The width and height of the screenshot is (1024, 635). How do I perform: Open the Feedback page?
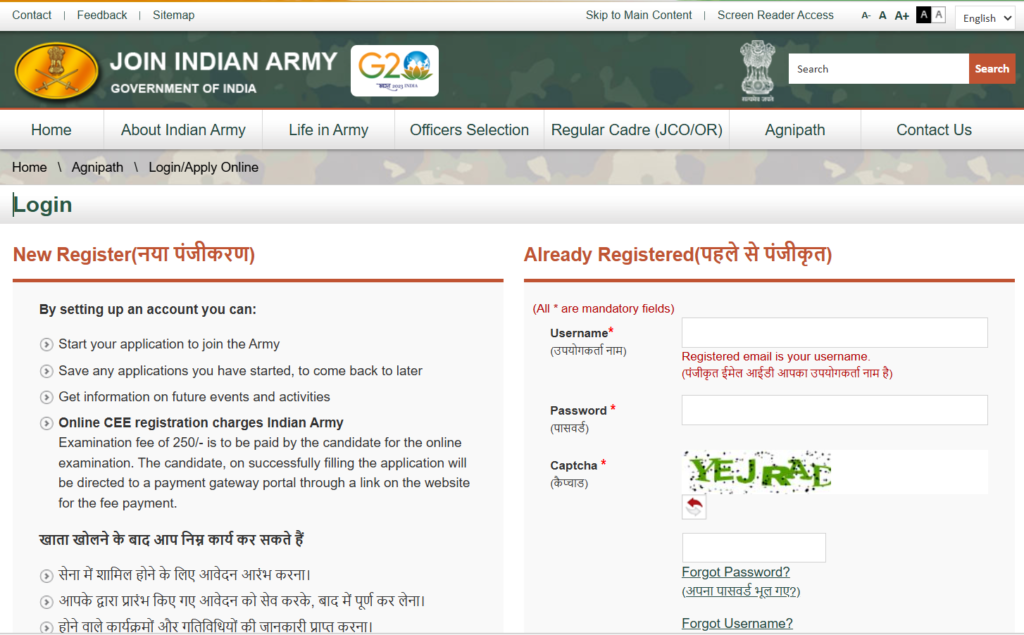click(x=101, y=14)
